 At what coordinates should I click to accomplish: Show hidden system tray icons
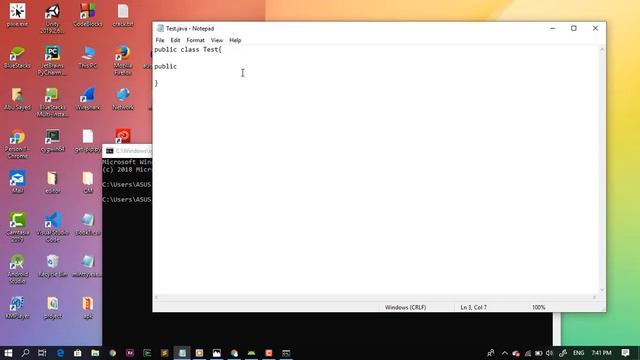point(504,353)
